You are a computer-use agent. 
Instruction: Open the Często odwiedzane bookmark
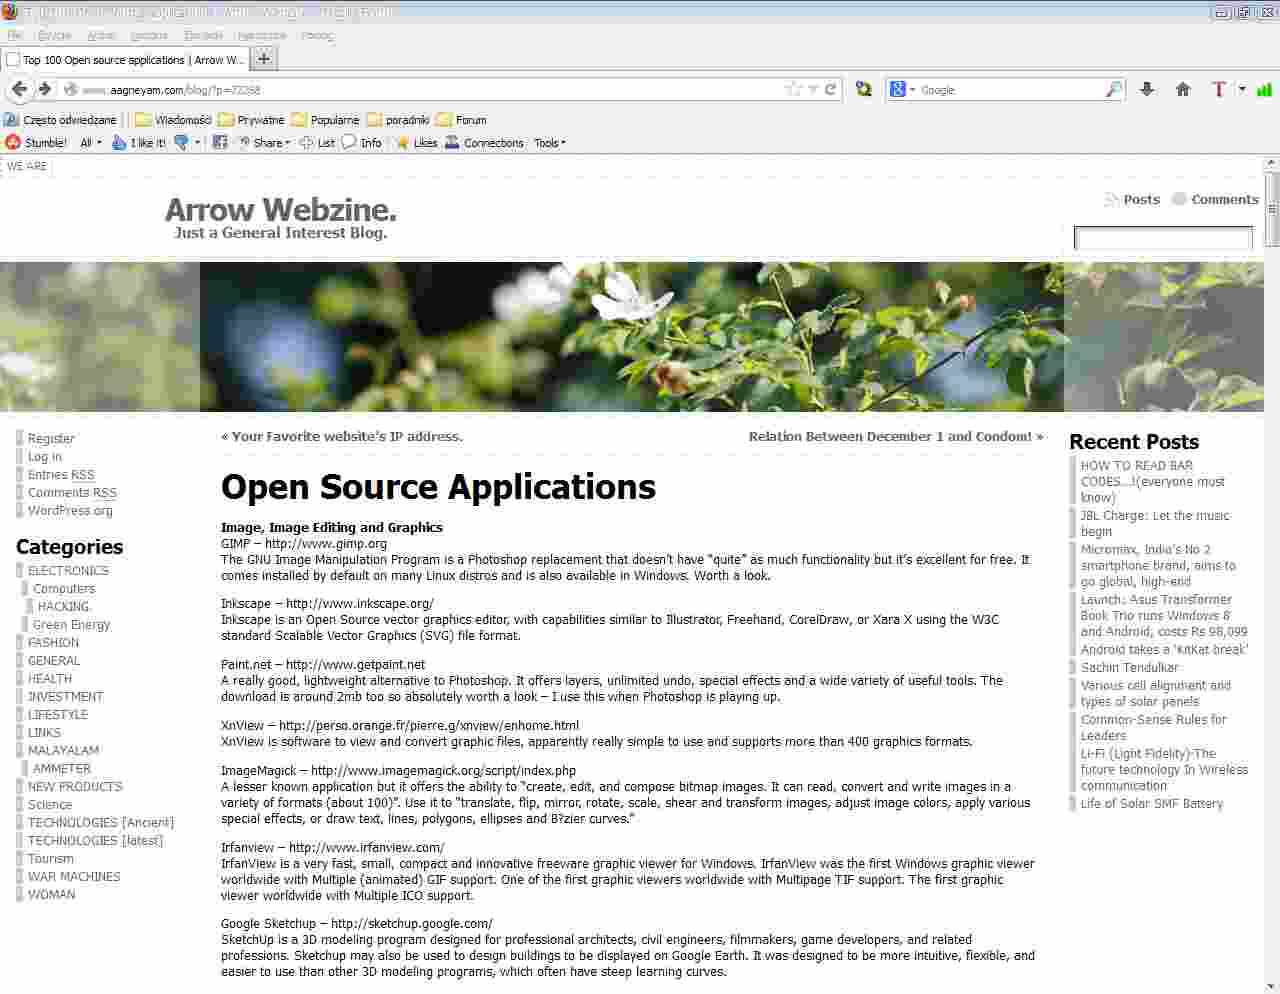coord(61,120)
